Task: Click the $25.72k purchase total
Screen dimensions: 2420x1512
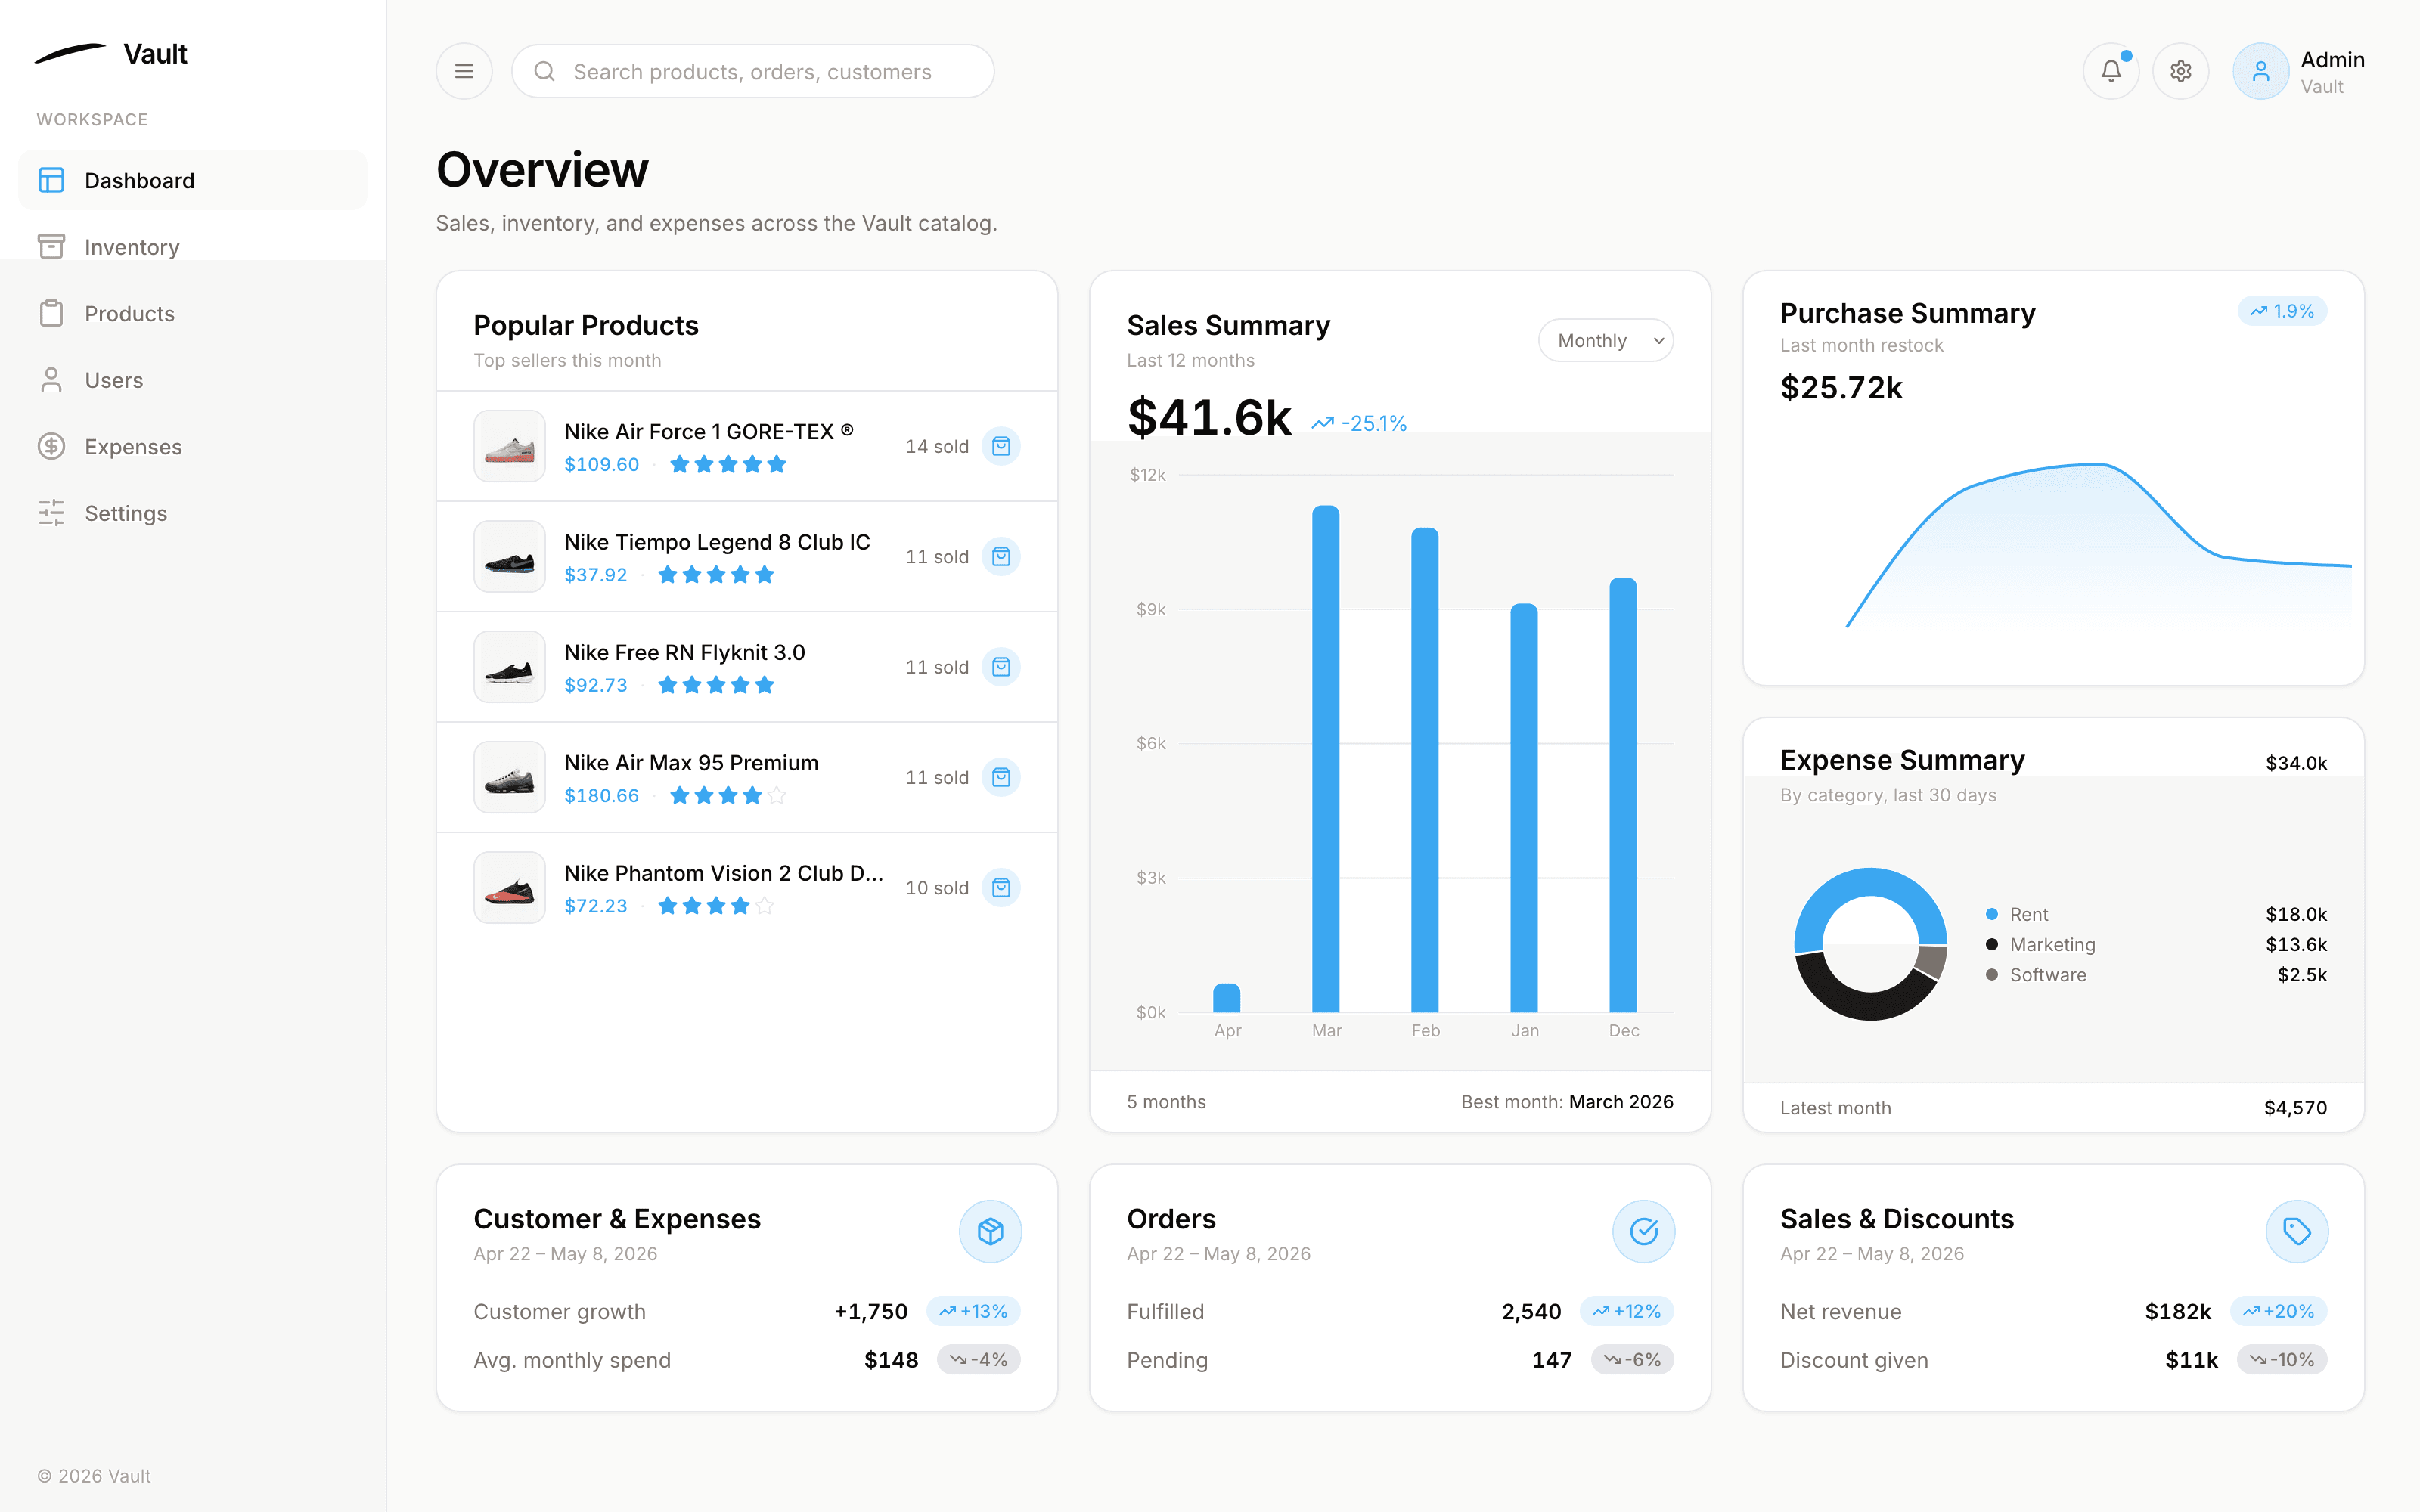Action: [x=1841, y=387]
